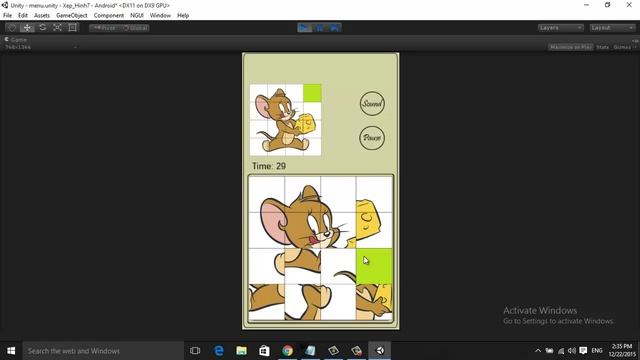This screenshot has width=640, height=360.
Task: Select the Hand tool in Unity toolbar
Action: click(x=12, y=28)
